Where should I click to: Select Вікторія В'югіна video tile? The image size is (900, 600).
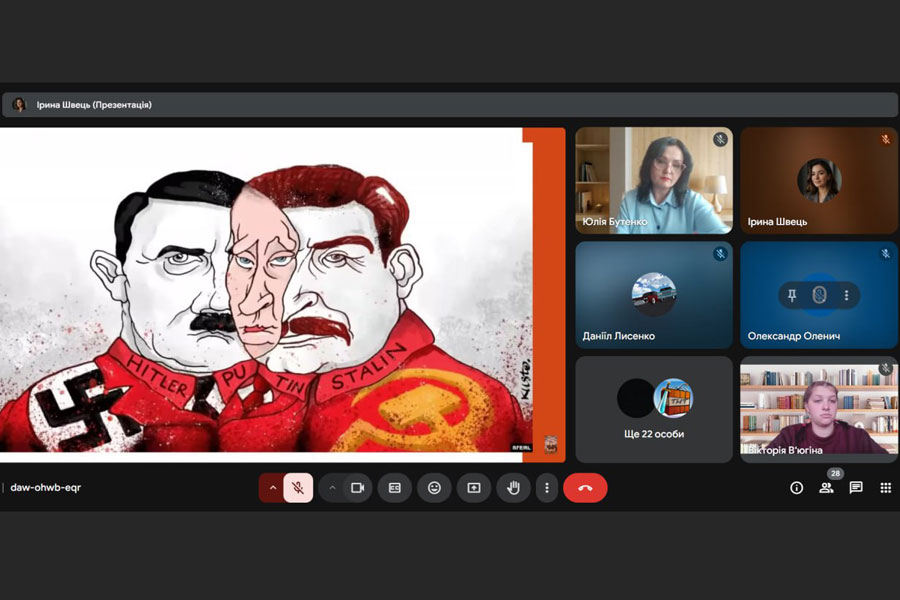(819, 409)
